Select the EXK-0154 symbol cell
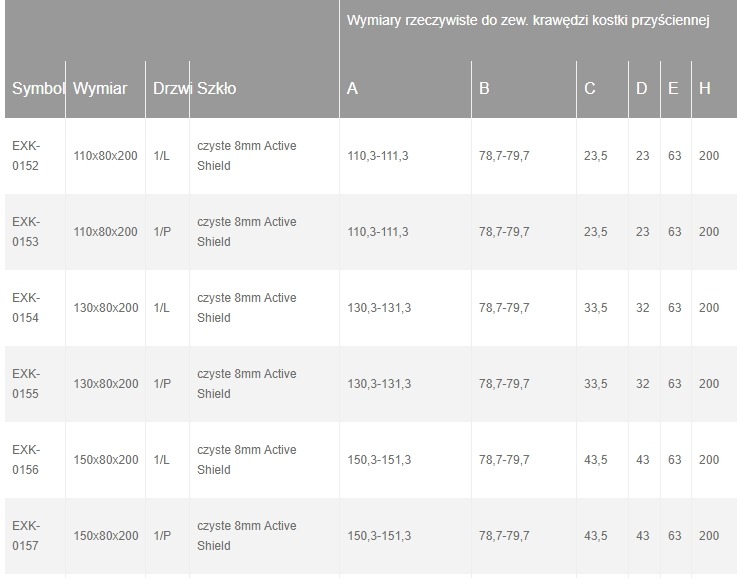 pos(26,308)
